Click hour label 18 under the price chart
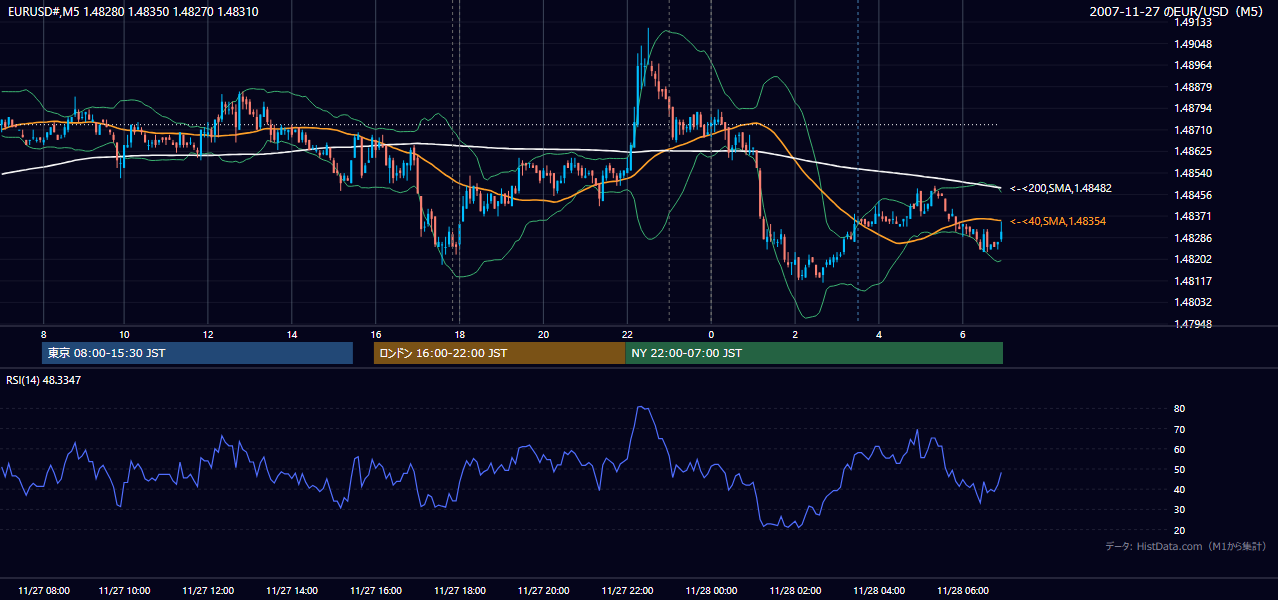 click(x=459, y=334)
